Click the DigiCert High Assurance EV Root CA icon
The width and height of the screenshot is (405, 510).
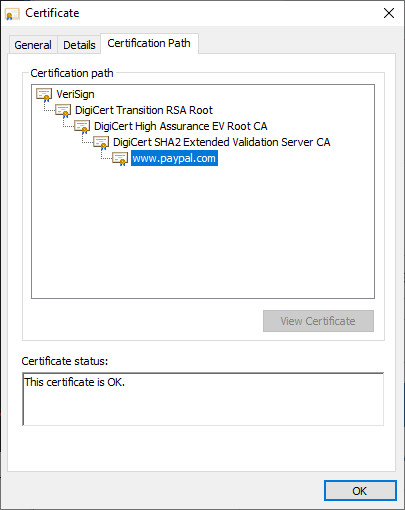(82, 127)
